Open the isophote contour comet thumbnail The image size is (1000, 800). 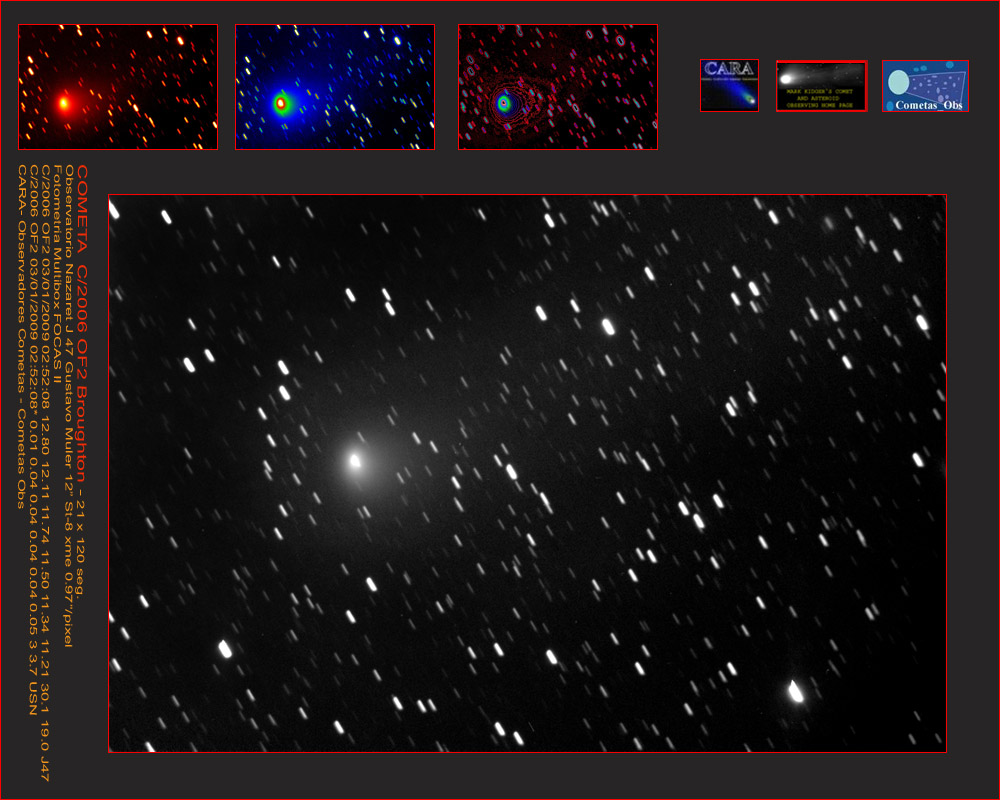(x=558, y=87)
